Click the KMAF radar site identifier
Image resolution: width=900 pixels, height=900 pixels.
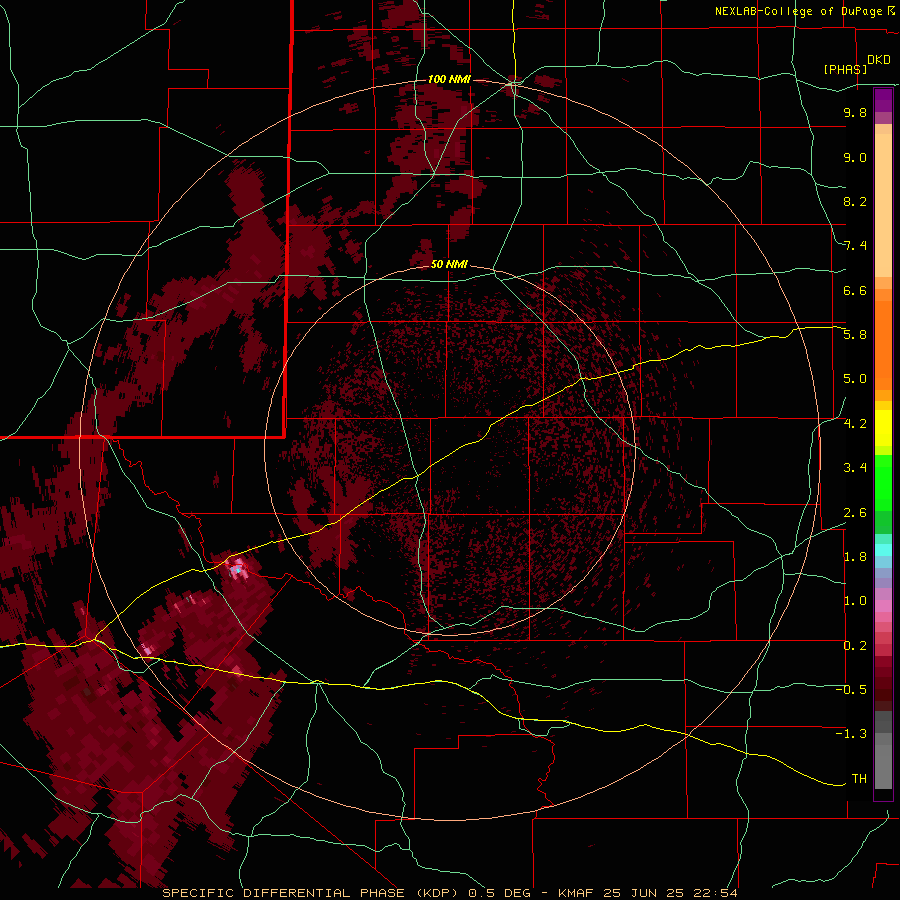point(577,893)
